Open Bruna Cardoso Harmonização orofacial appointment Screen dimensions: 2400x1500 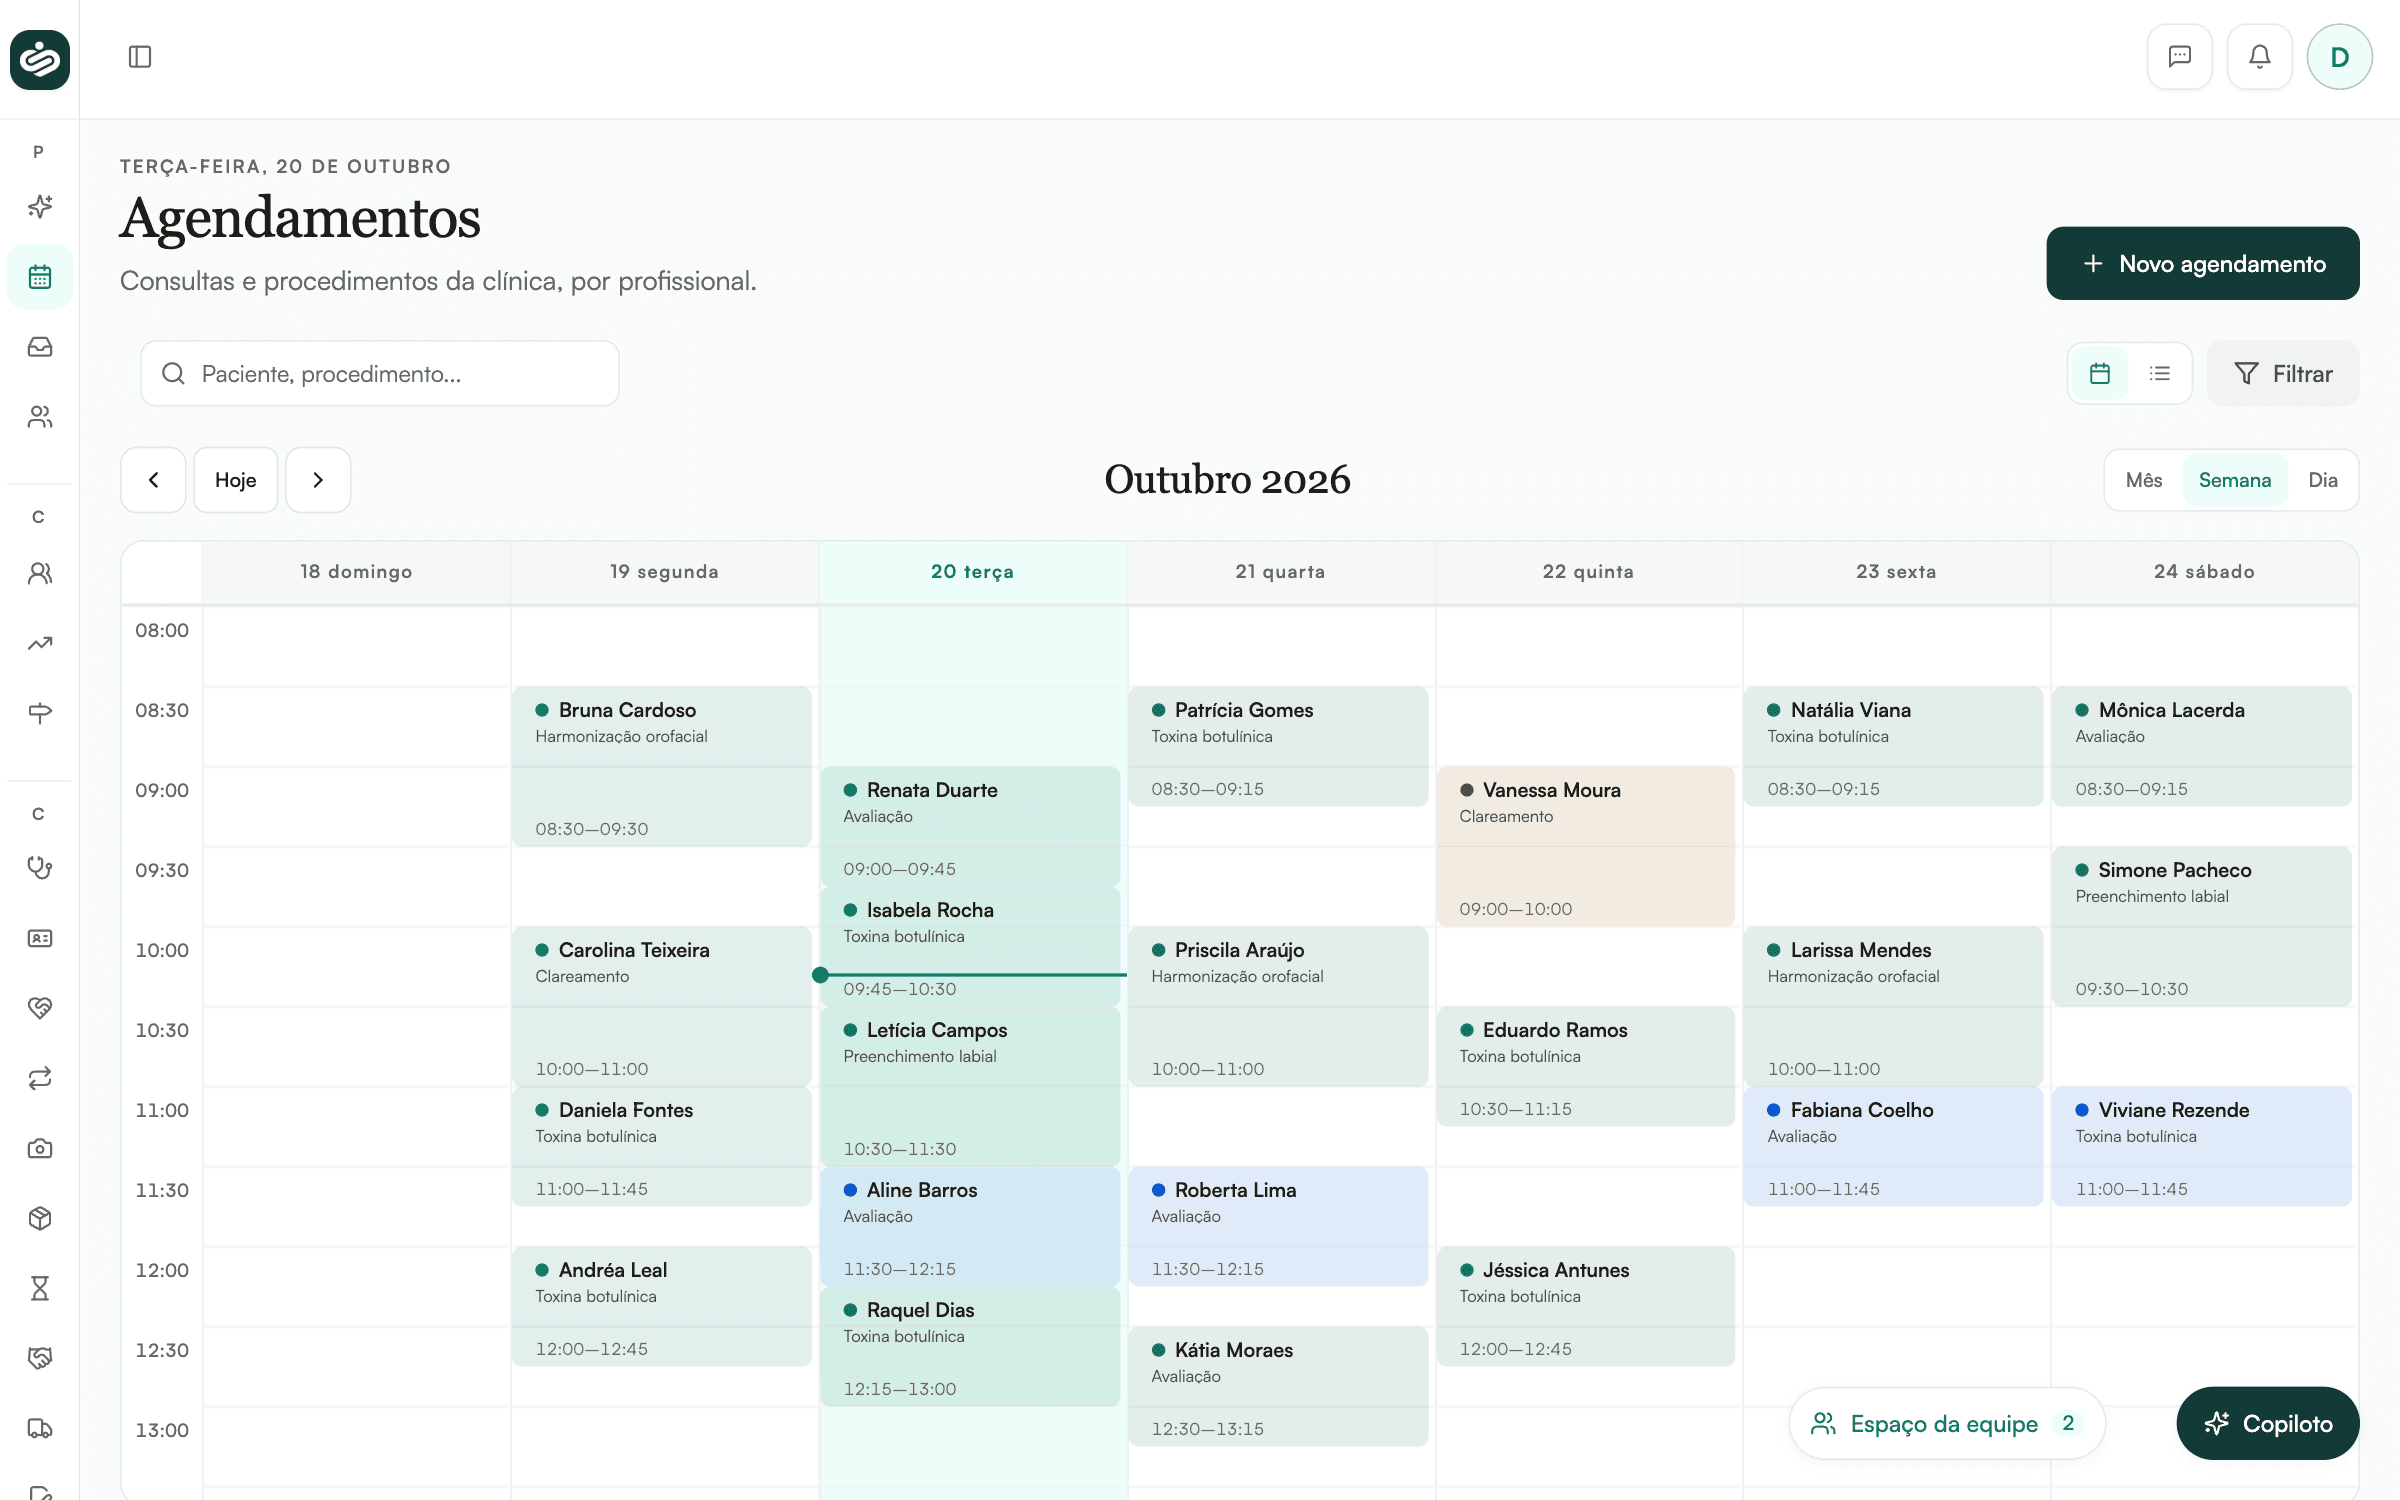pos(662,767)
